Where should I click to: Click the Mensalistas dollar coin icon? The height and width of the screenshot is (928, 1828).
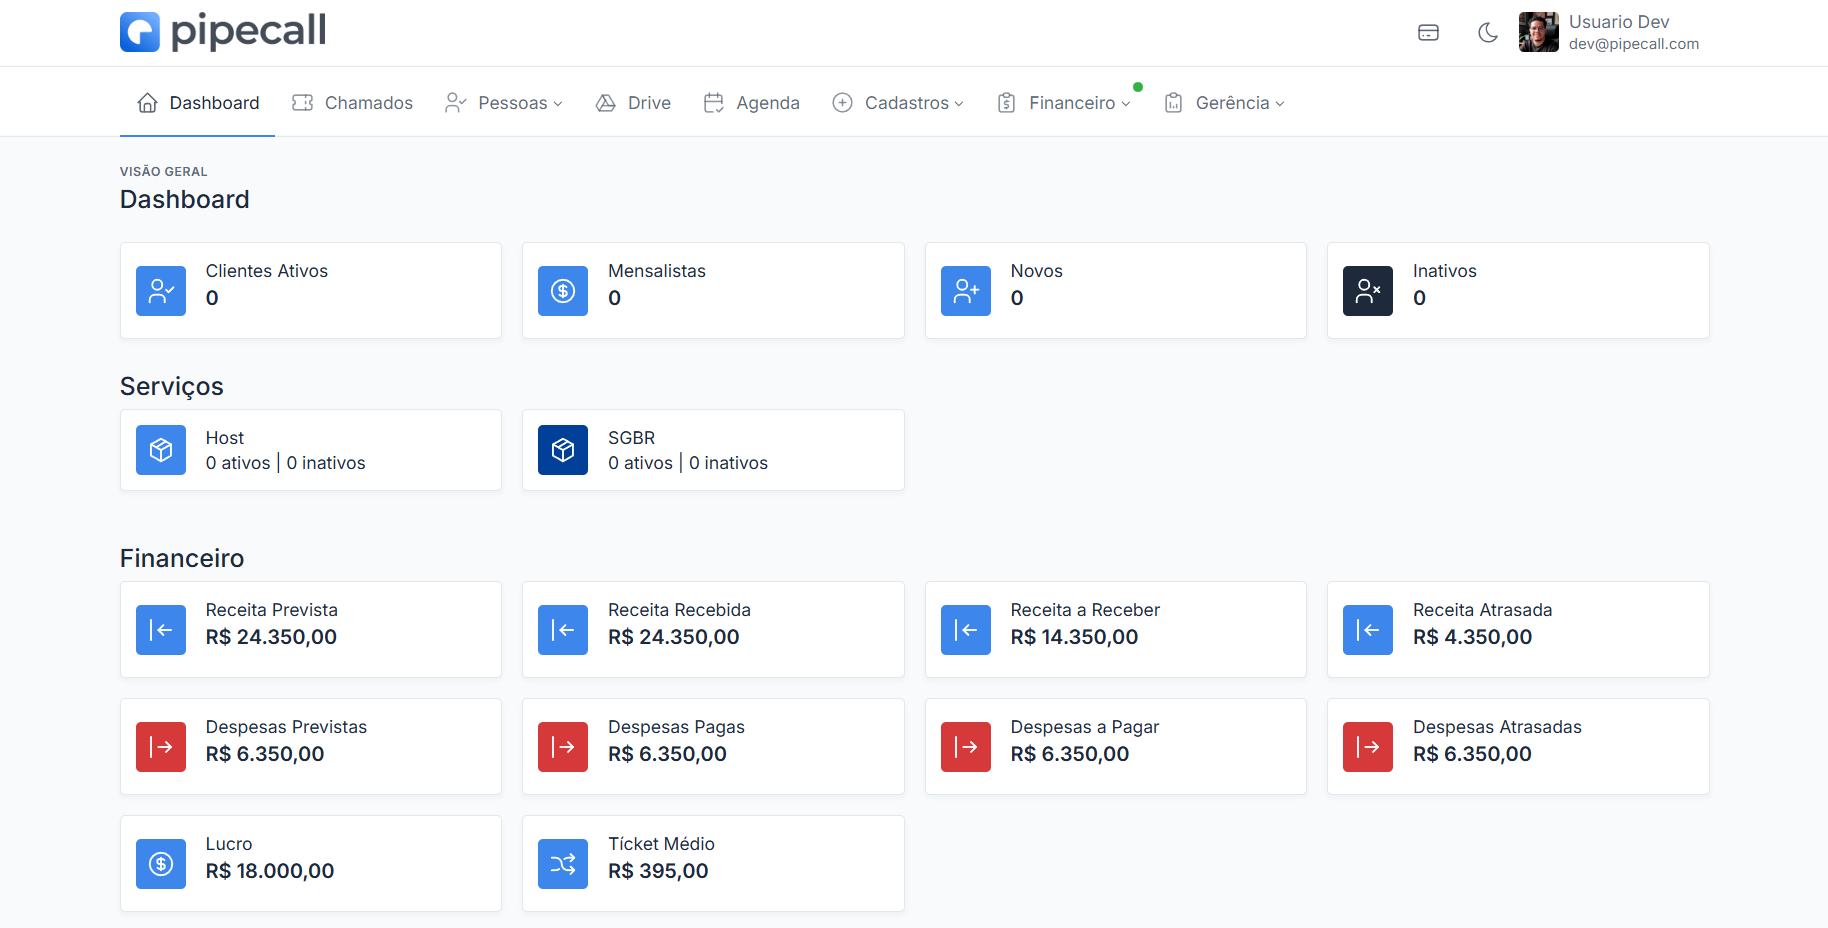click(563, 291)
